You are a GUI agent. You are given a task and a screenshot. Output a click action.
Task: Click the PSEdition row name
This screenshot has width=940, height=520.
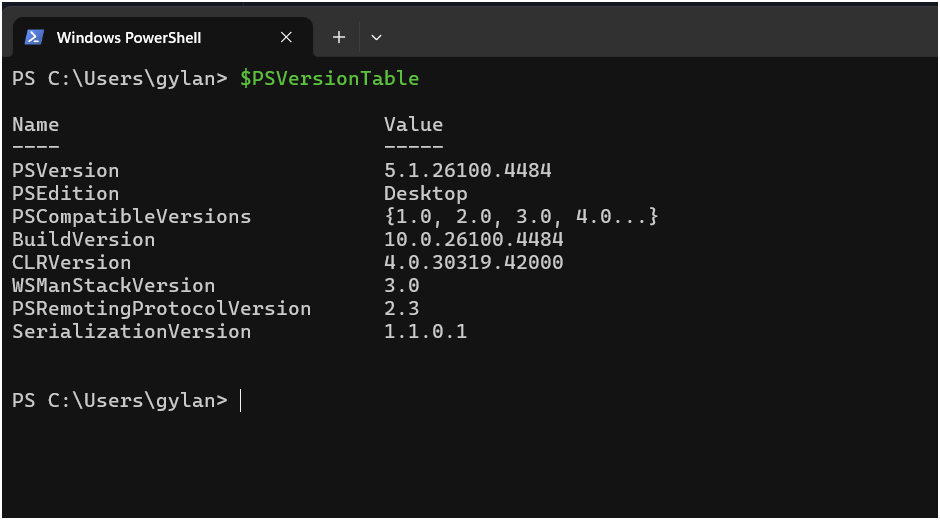pos(65,193)
